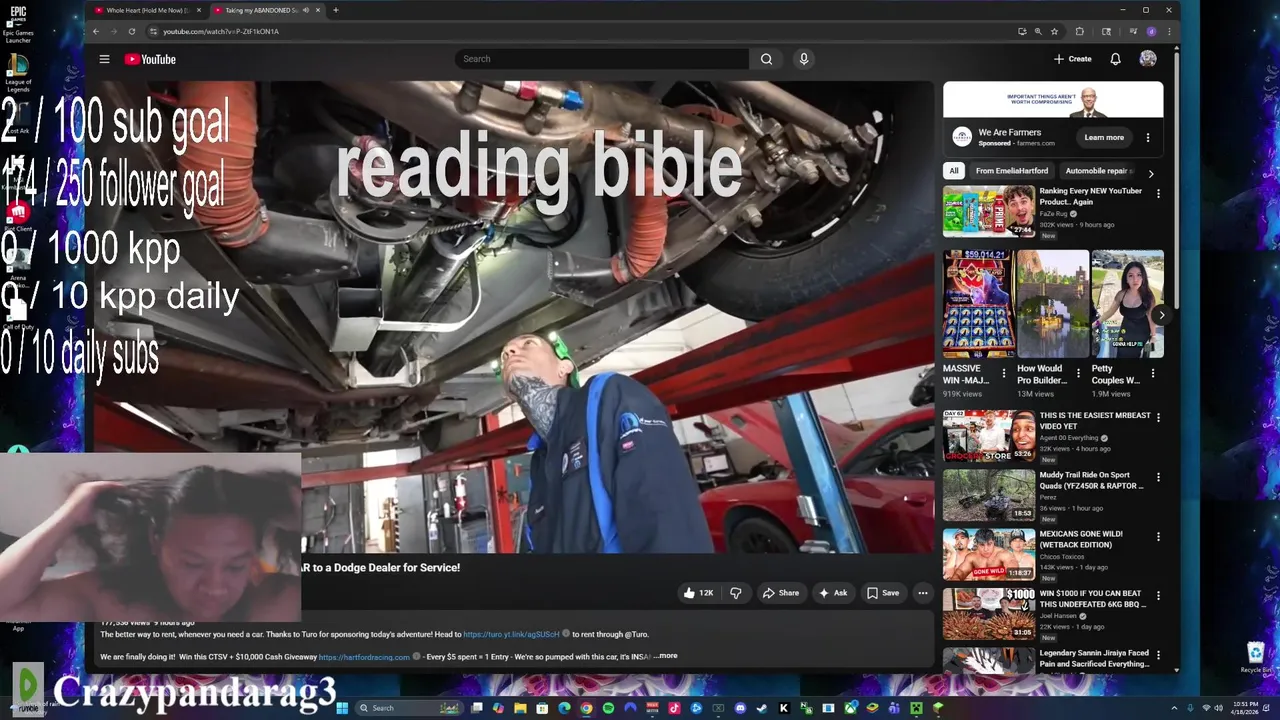Select the Automobile repair chip
This screenshot has height=720, width=1280.
tap(1099, 171)
